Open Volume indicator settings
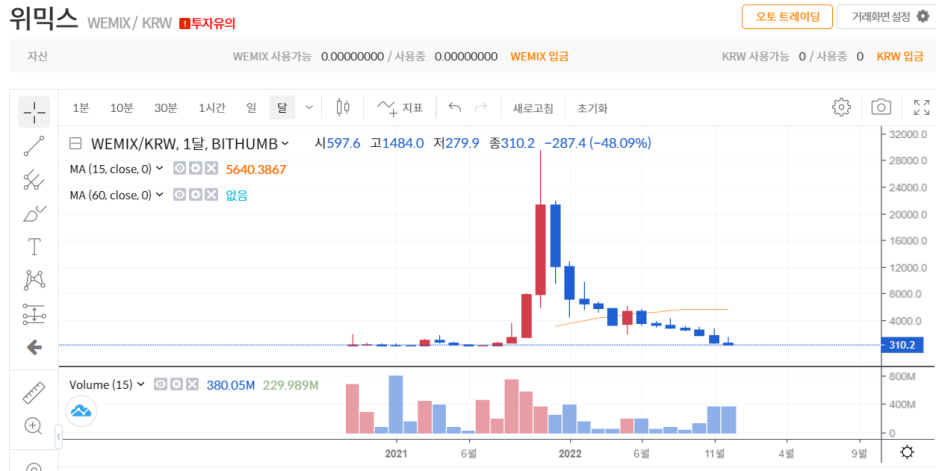 pos(176,384)
